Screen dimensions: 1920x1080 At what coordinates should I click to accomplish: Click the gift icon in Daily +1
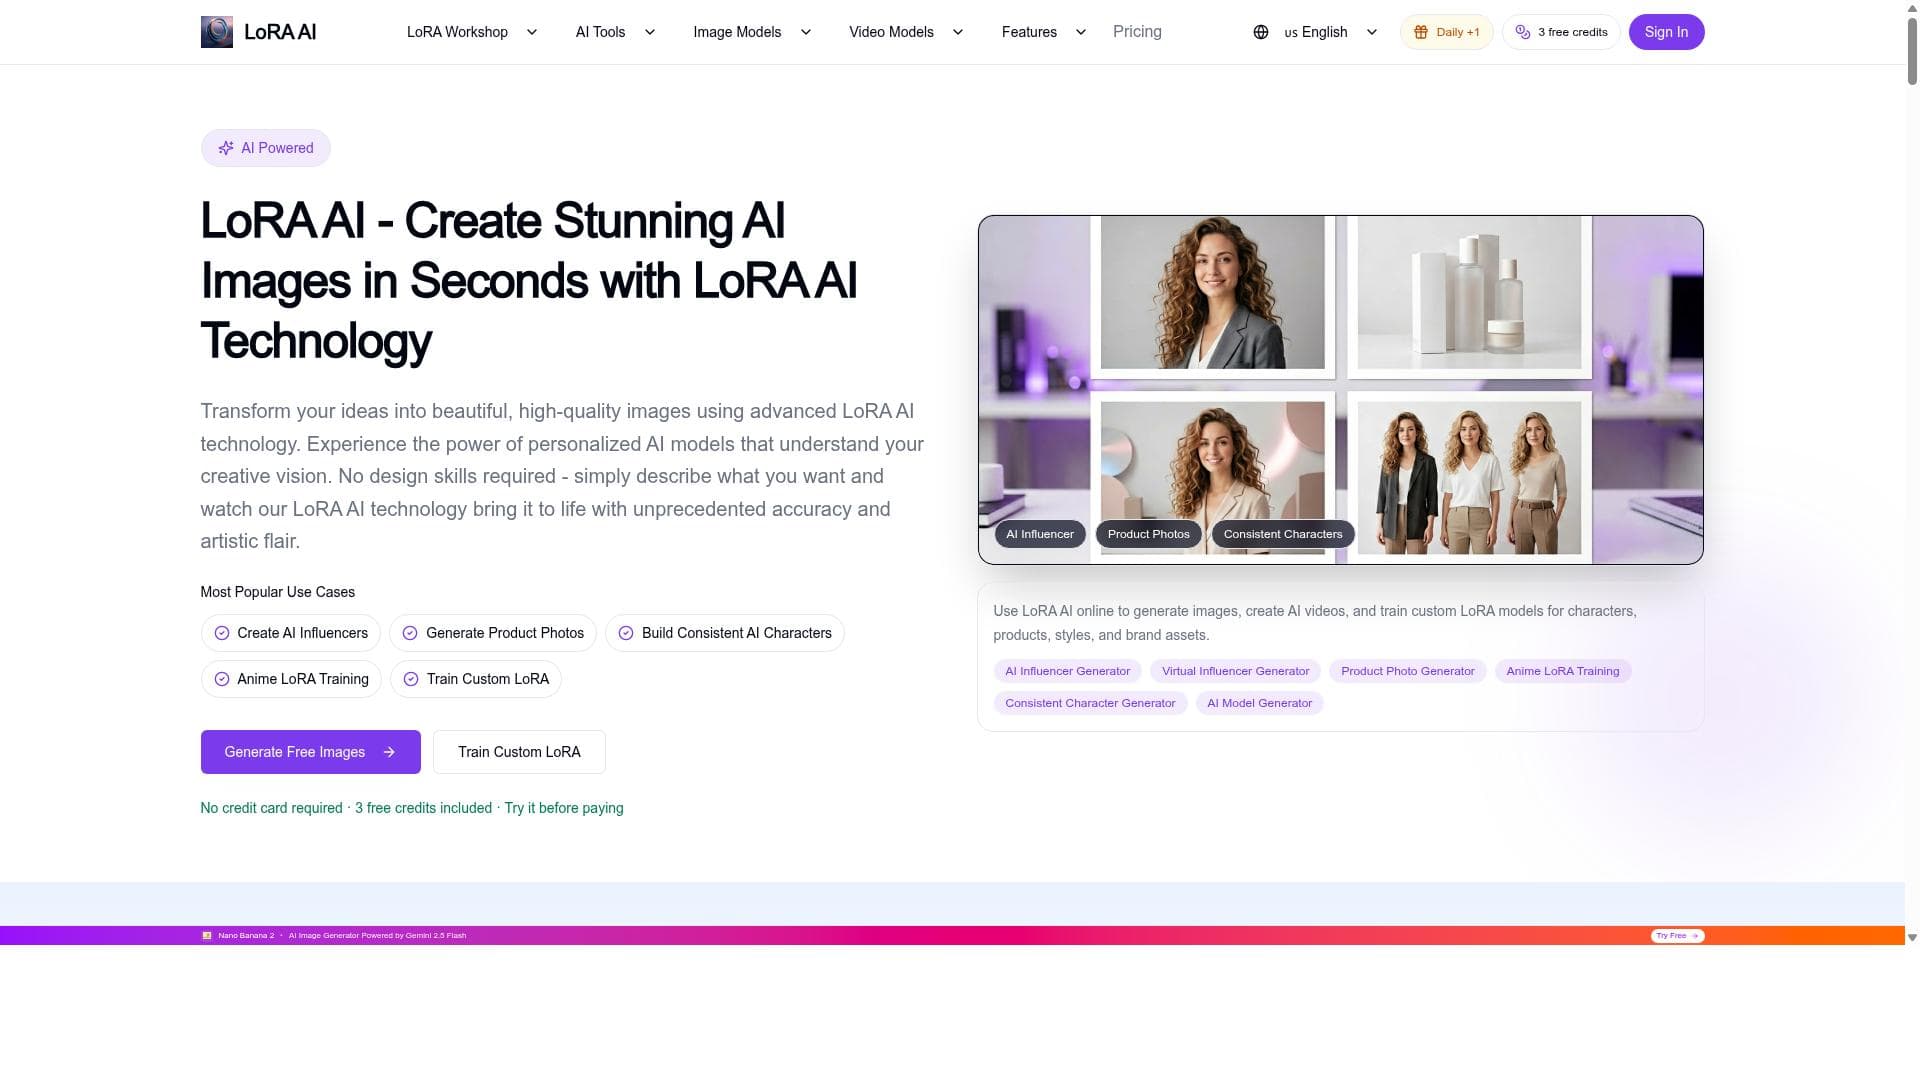pyautogui.click(x=1420, y=32)
